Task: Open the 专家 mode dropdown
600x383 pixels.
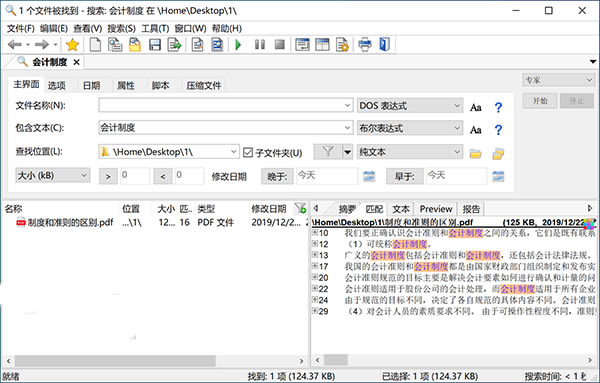Action: click(x=558, y=80)
